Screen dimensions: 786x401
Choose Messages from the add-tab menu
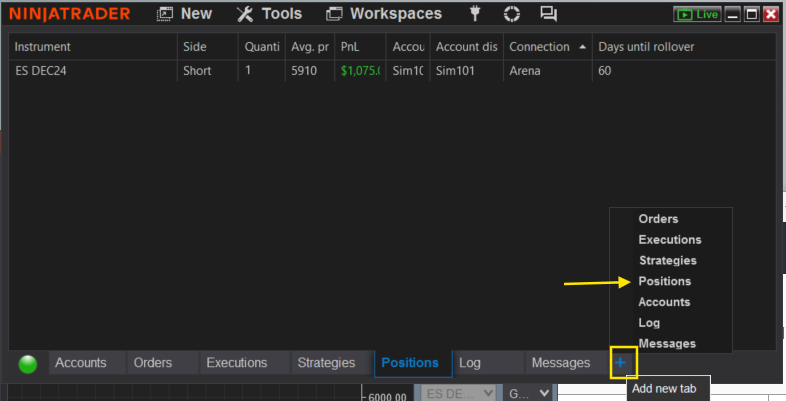click(671, 343)
